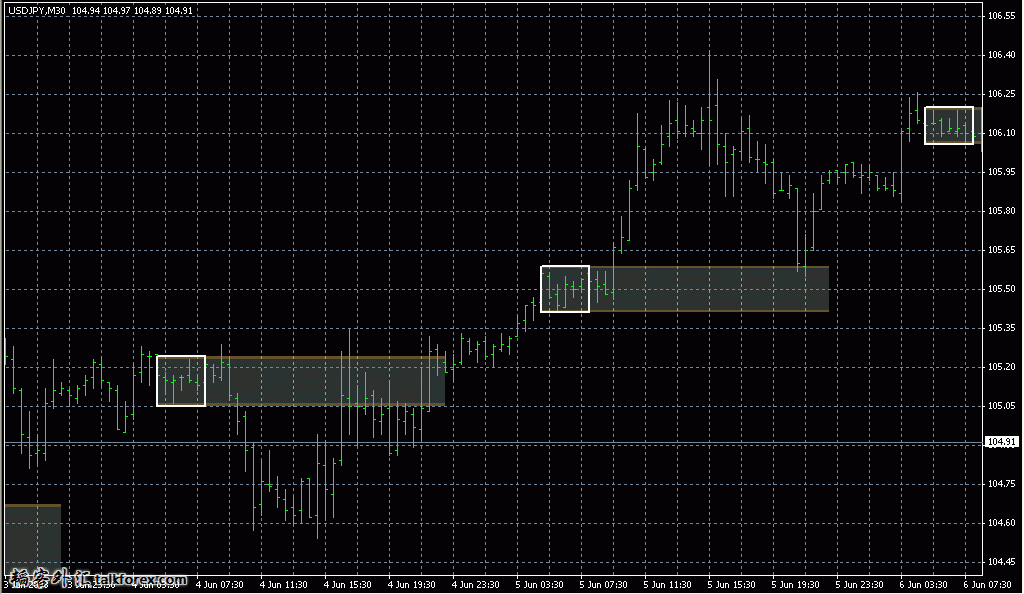Select the 105.80 price axis label
Screen dimensions: 1024x594
pyautogui.click(x=1001, y=211)
